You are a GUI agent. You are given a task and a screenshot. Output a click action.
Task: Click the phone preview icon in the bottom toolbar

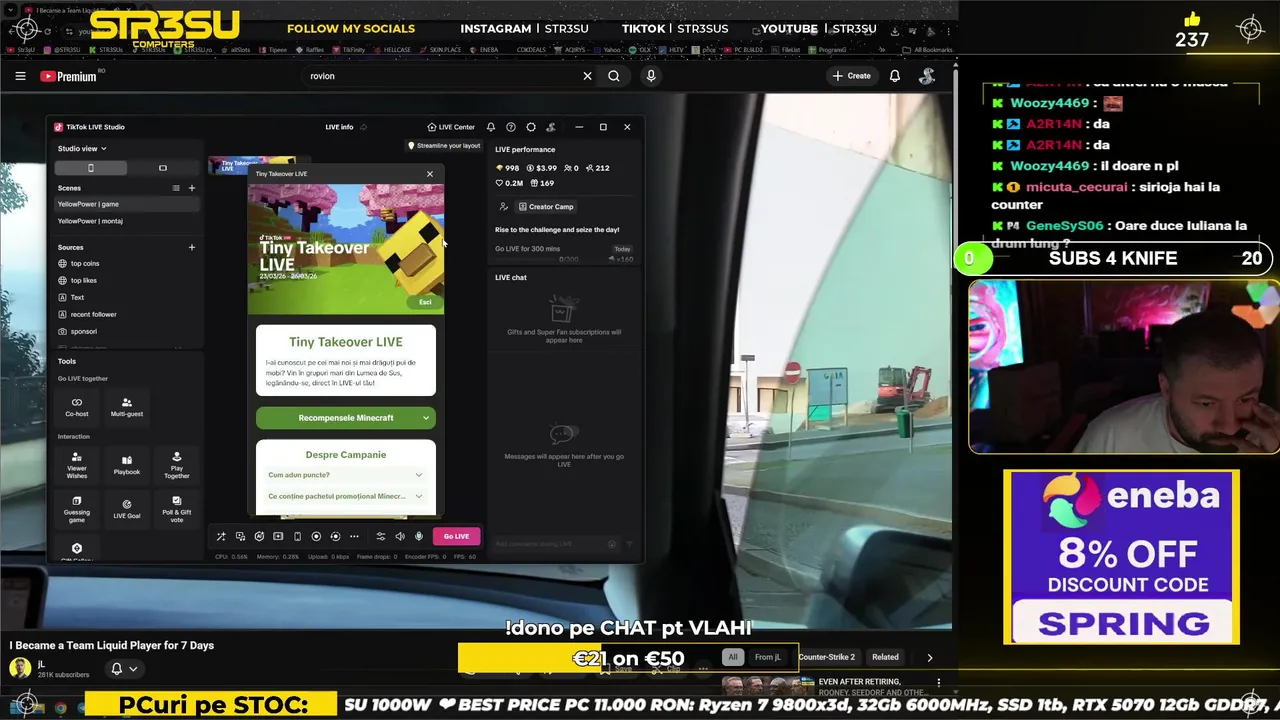pos(297,537)
